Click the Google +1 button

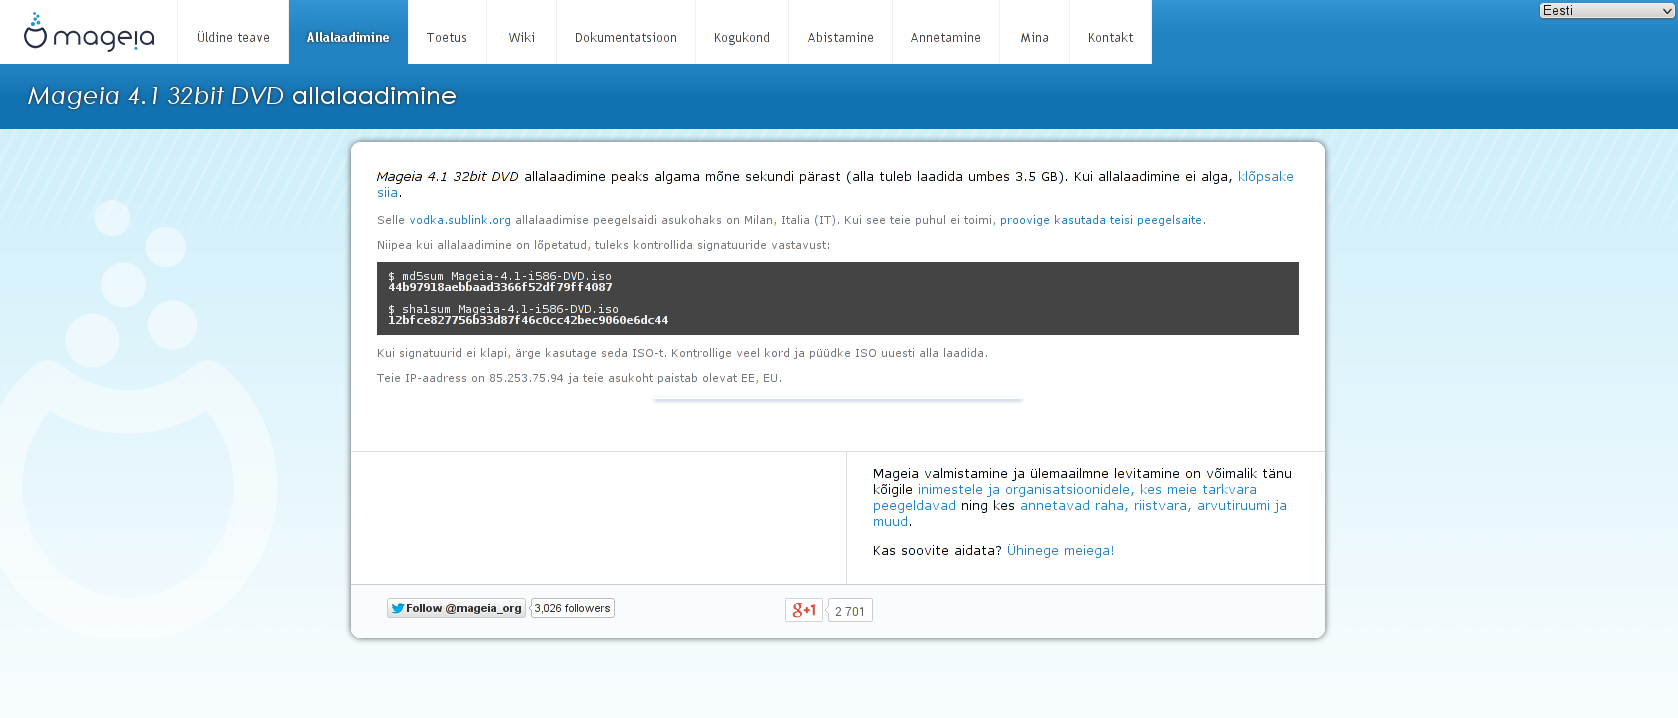804,610
